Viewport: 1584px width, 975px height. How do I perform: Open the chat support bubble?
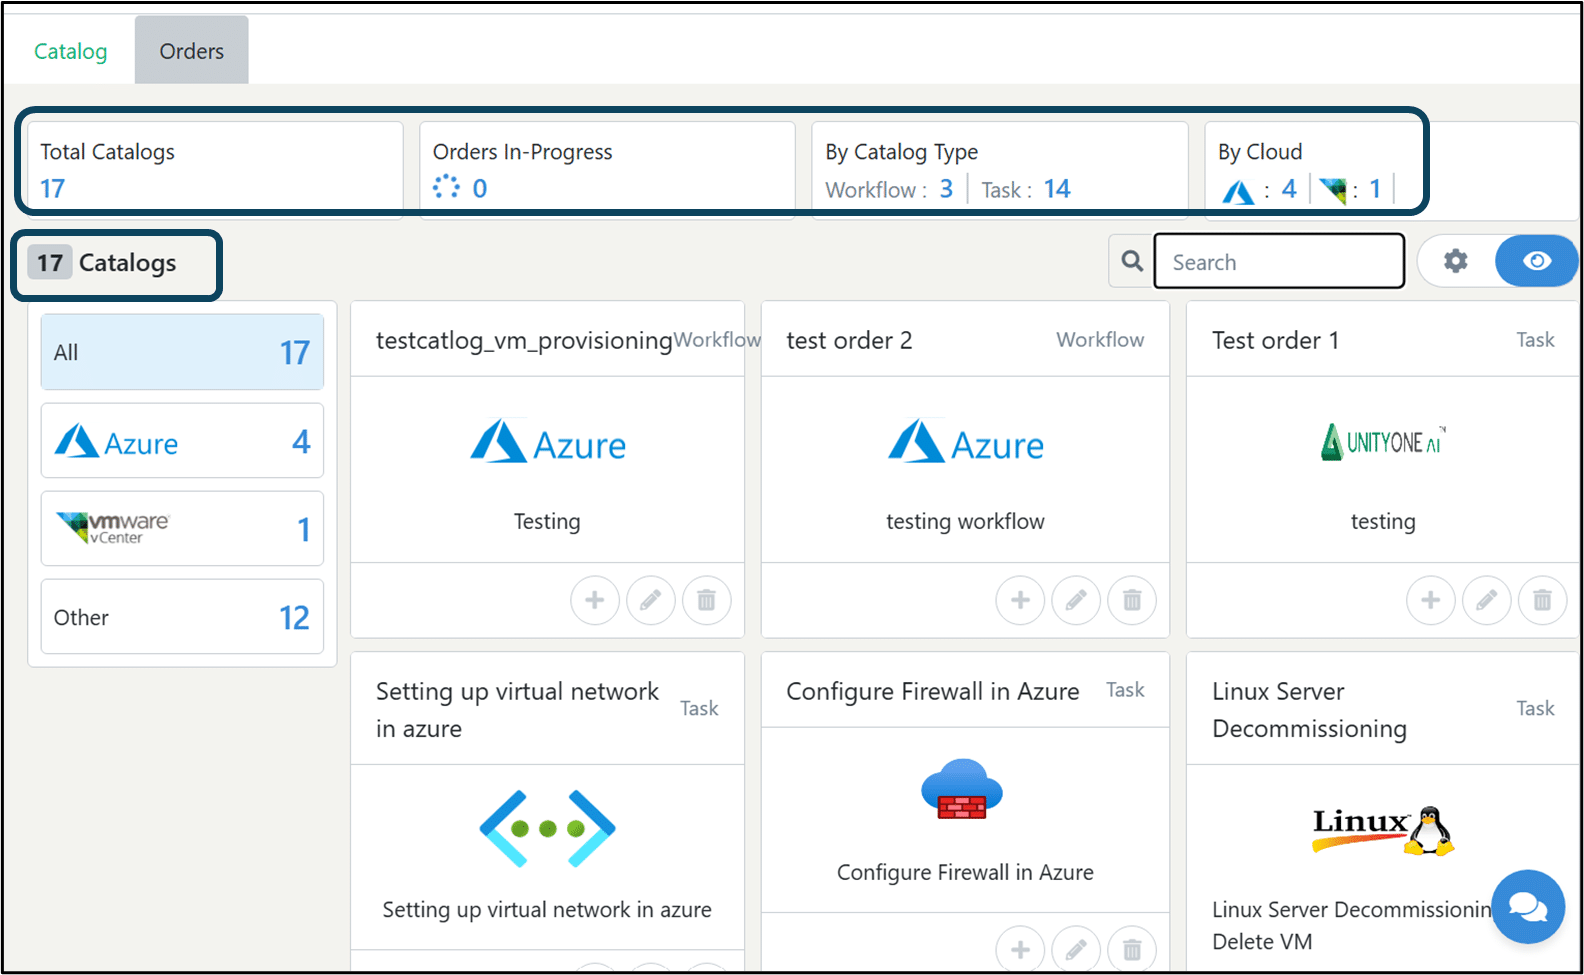(x=1528, y=906)
